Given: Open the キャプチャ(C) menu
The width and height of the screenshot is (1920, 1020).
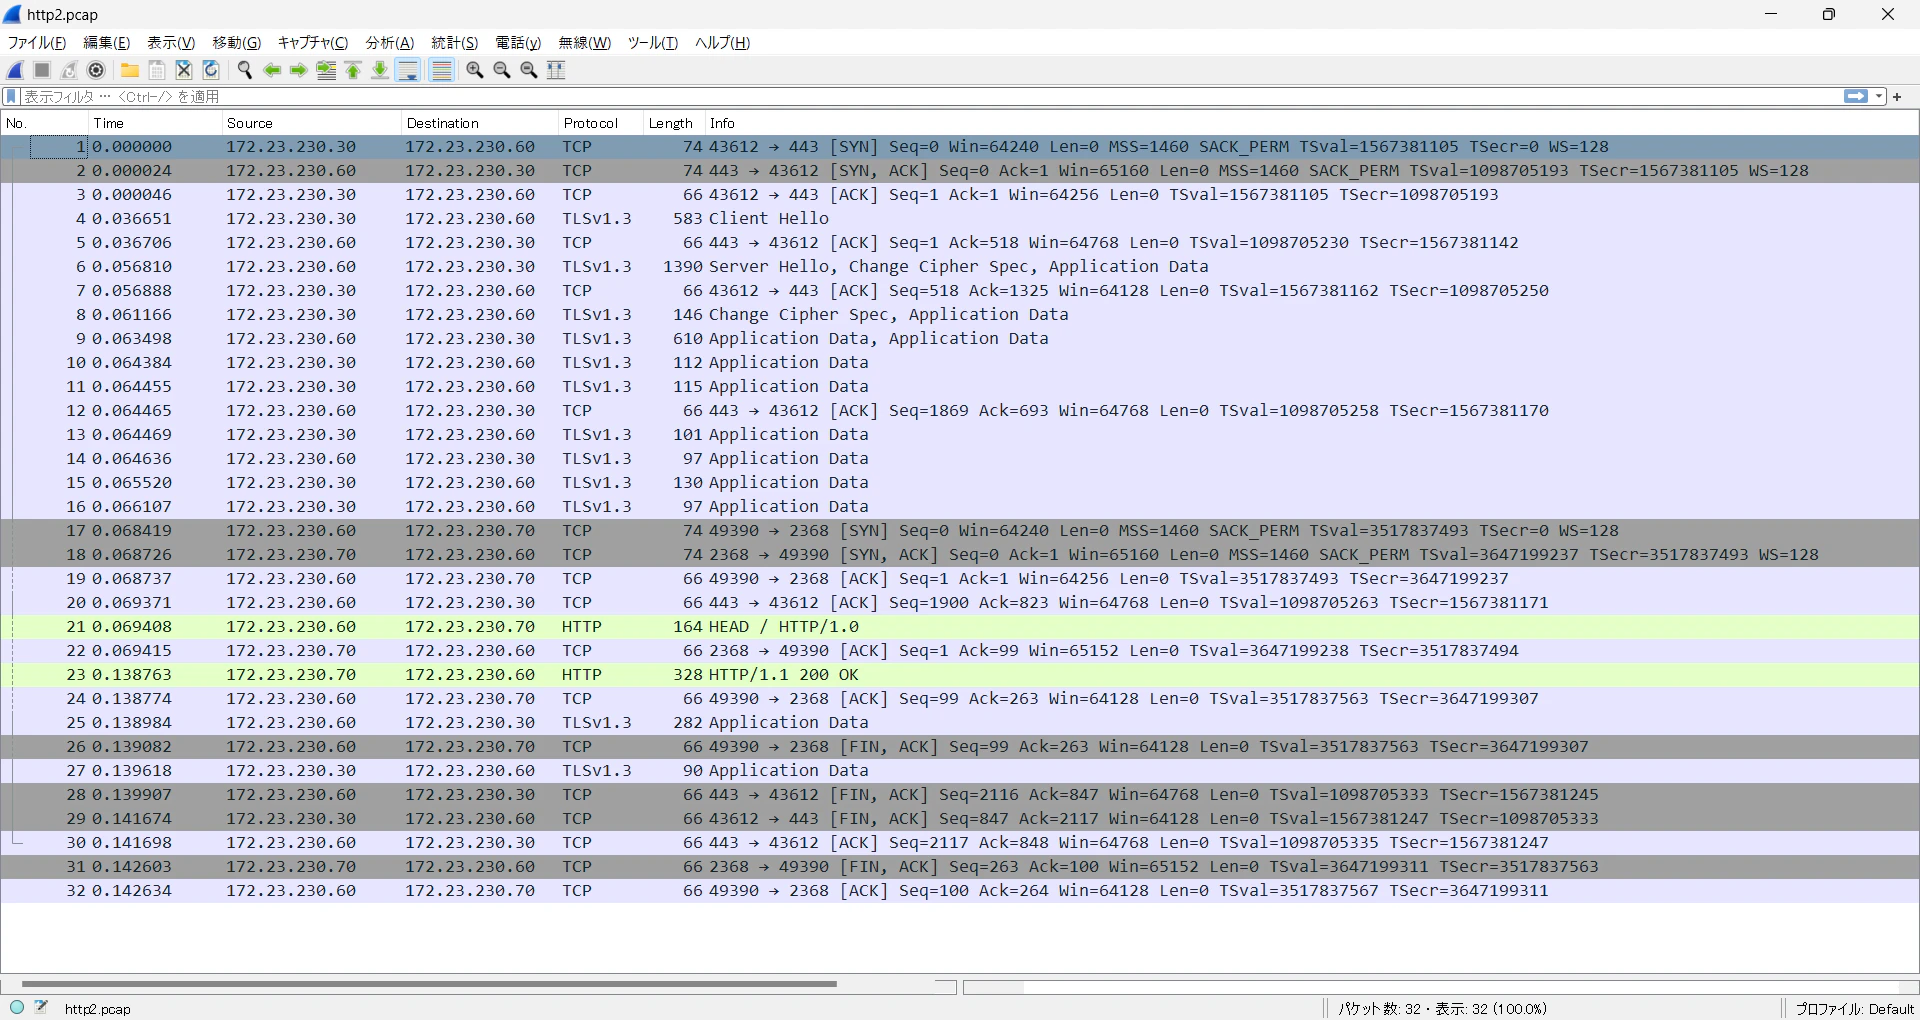Looking at the screenshot, I should pyautogui.click(x=313, y=43).
